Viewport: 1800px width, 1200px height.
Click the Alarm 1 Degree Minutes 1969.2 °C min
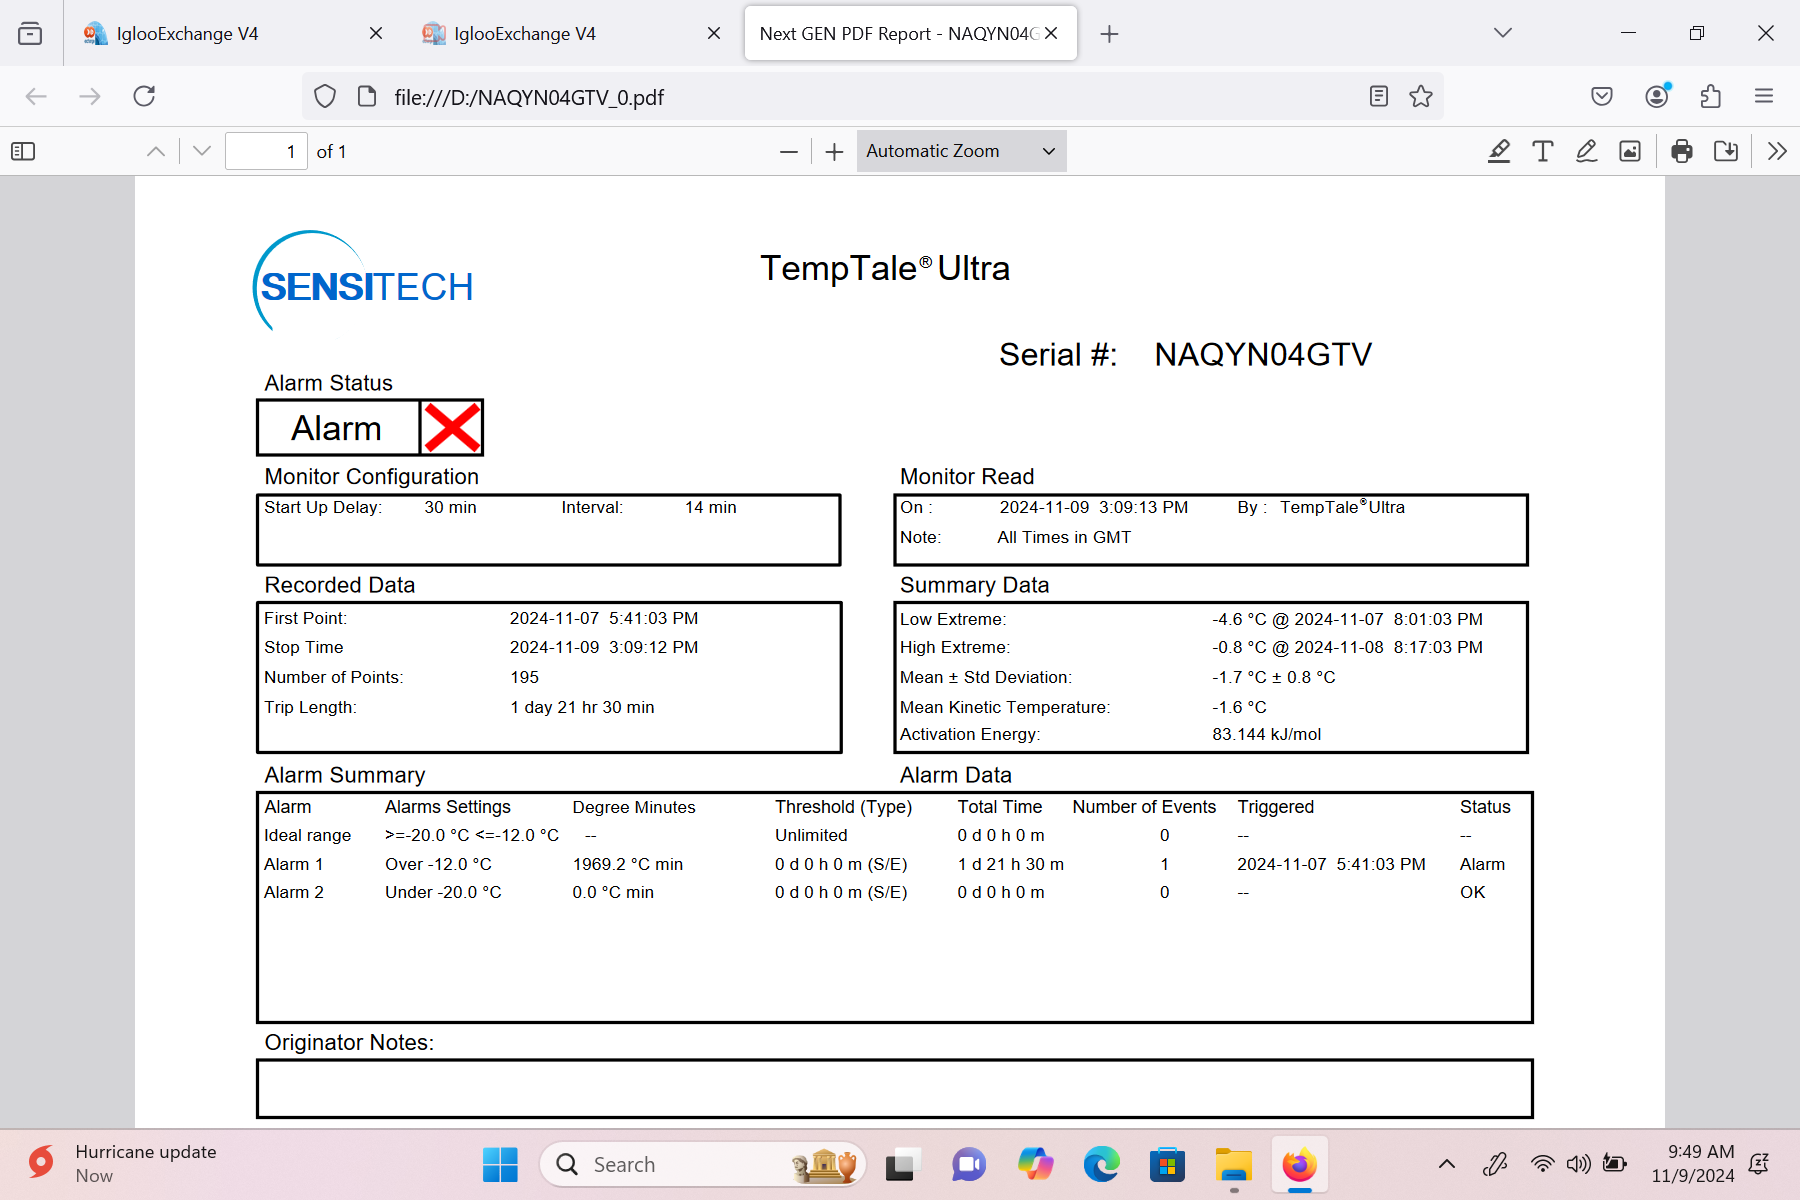(627, 864)
